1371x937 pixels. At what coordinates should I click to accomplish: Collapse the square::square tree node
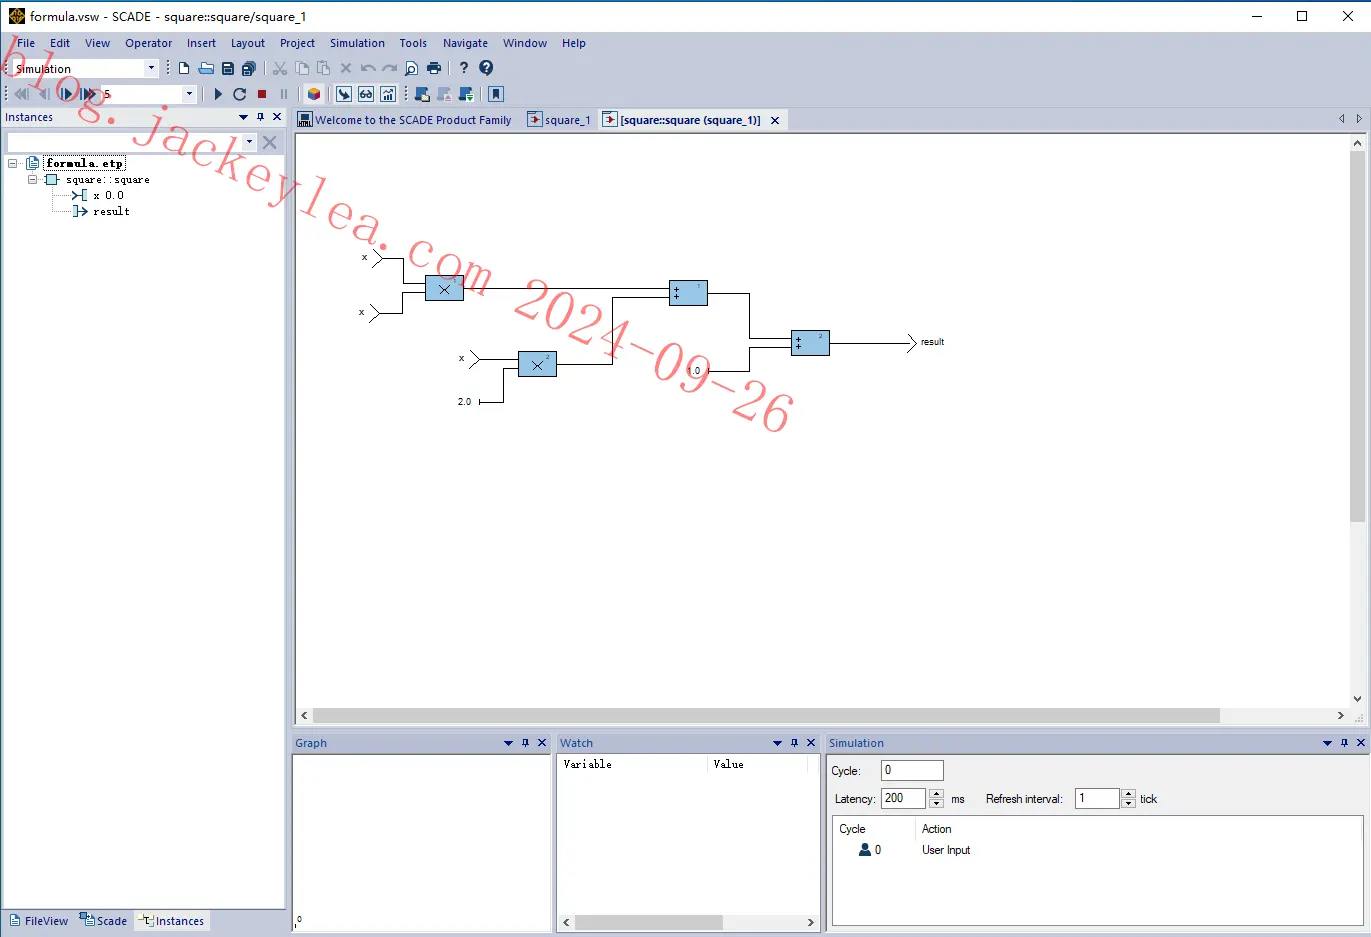tap(32, 180)
